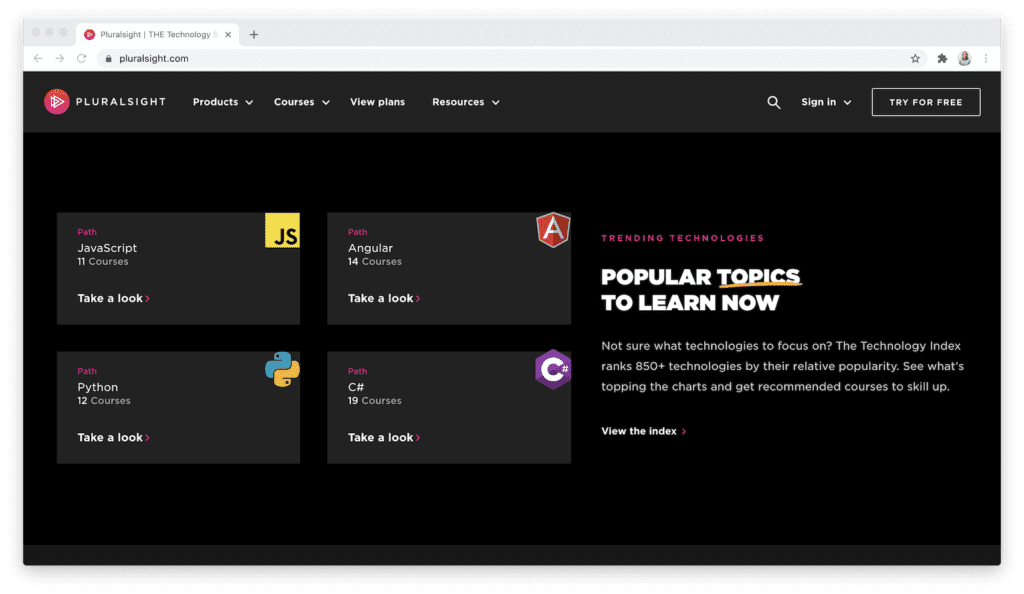
Task: Open the Sign in dropdown
Action: (826, 102)
